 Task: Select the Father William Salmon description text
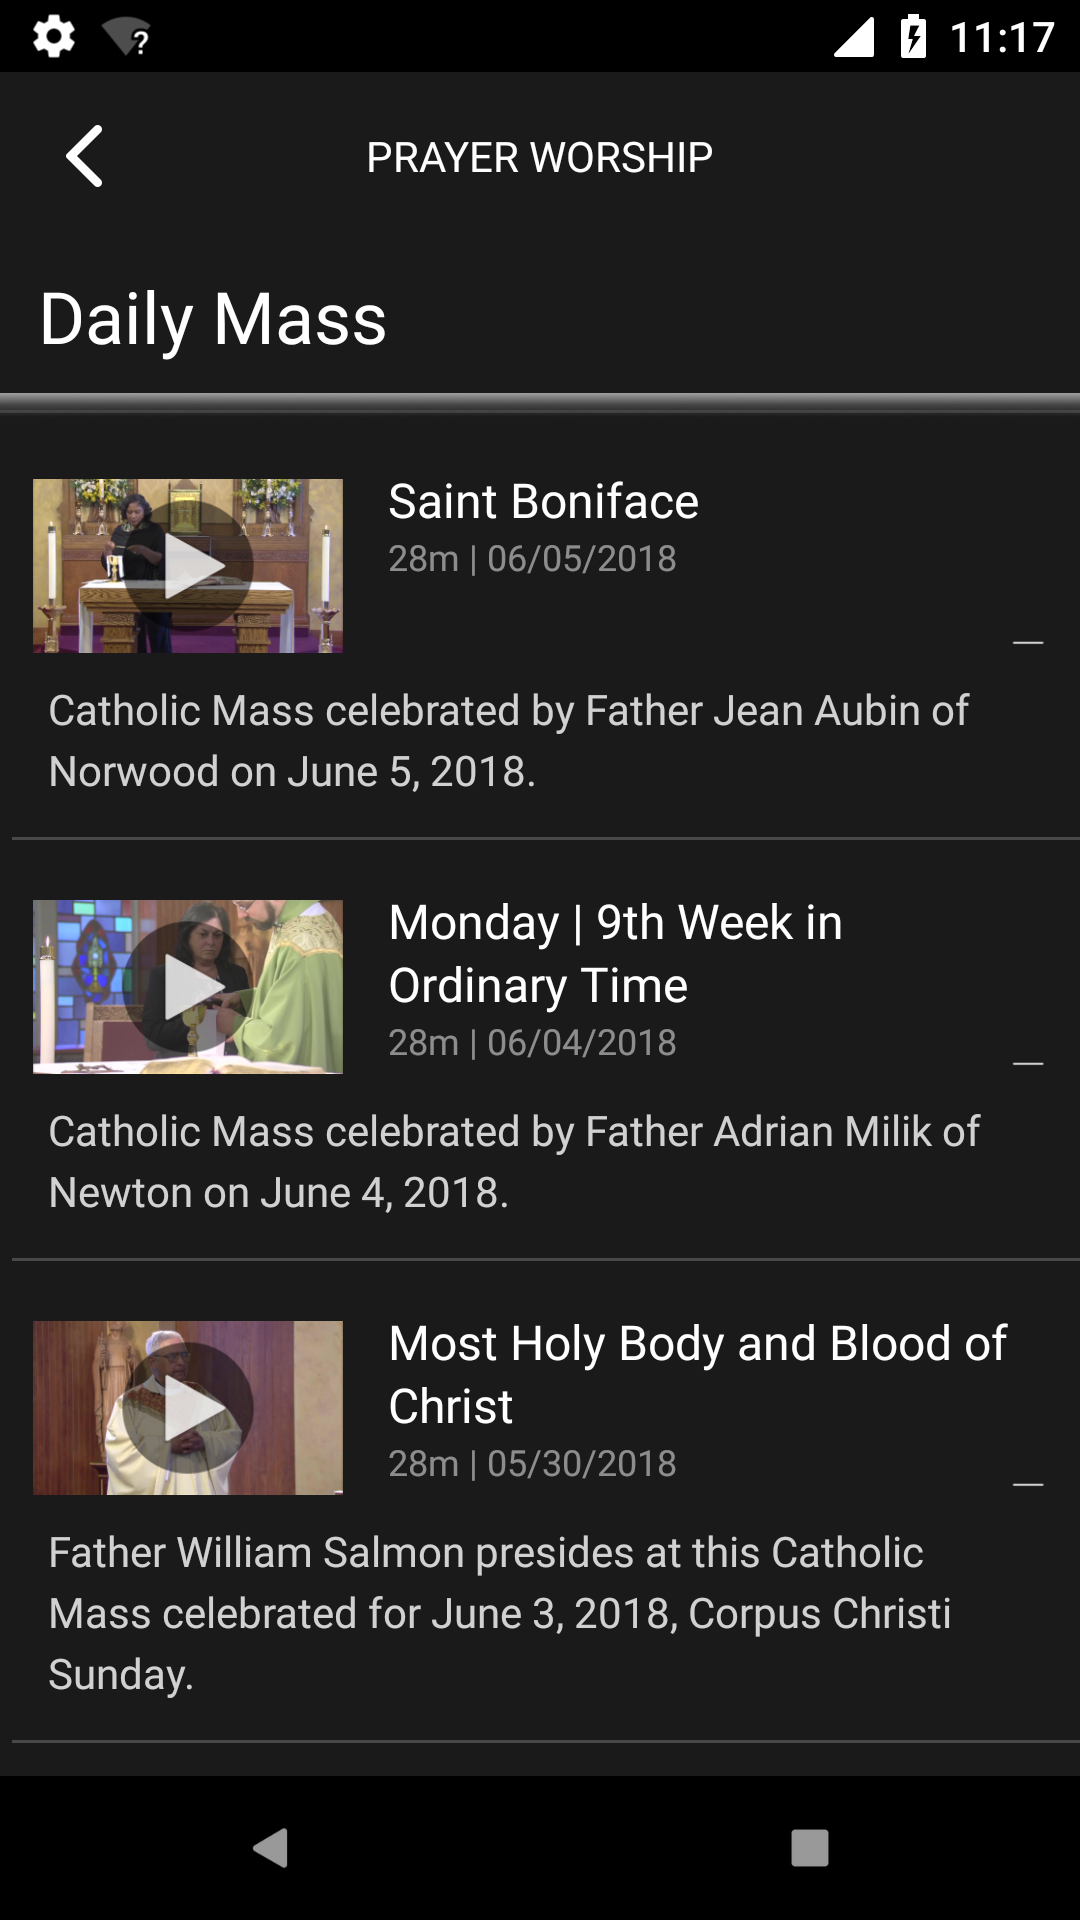coord(499,1613)
